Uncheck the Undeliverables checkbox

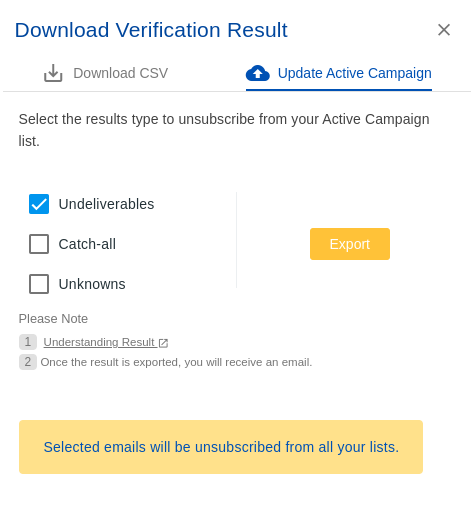point(39,204)
